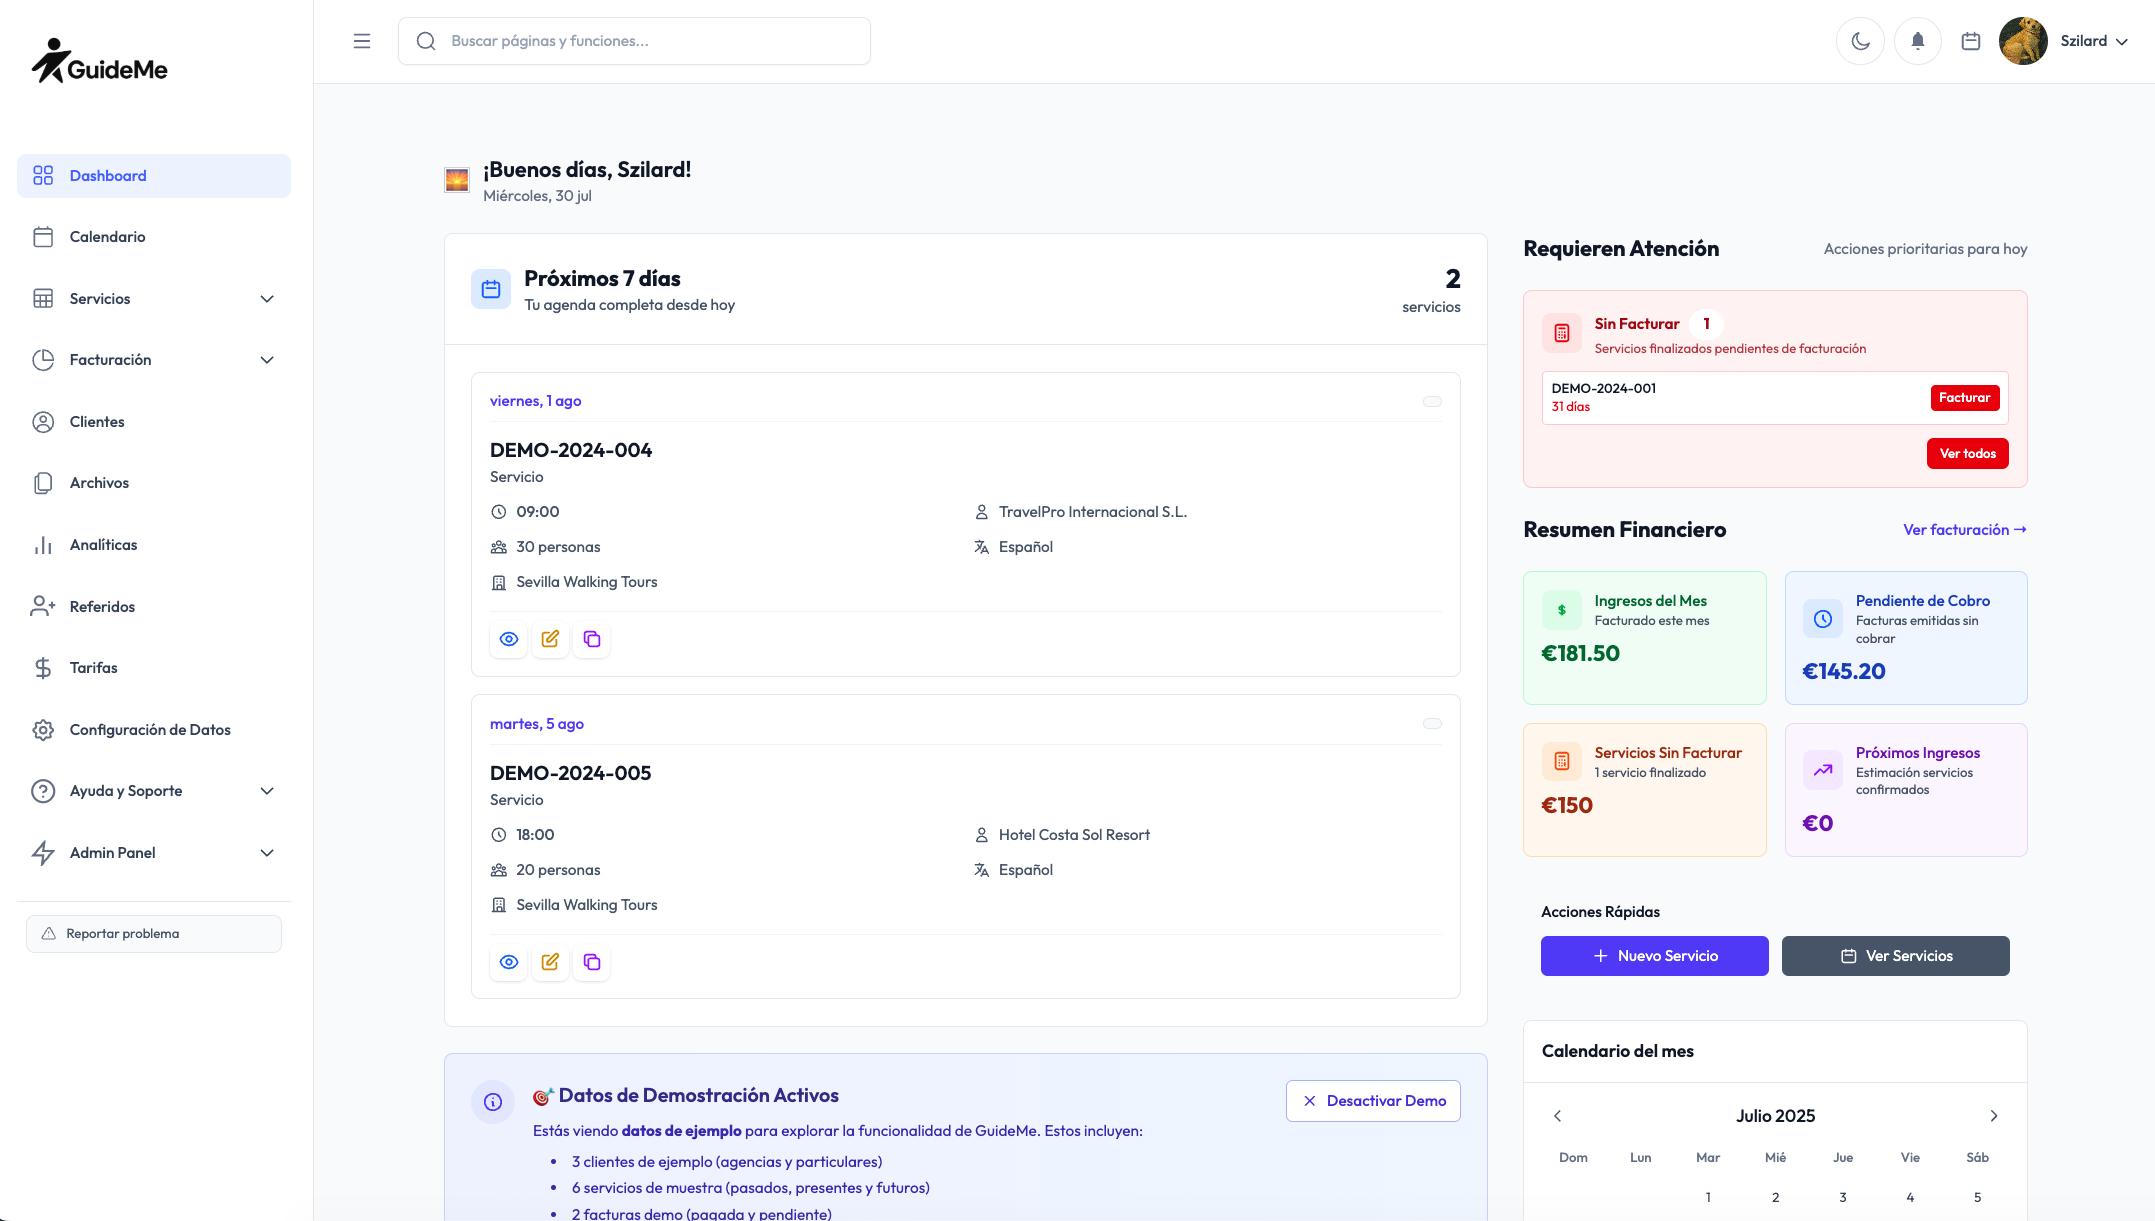Viewport: 2155px width, 1221px height.
Task: Go to previous month in calendar
Action: (x=1557, y=1116)
